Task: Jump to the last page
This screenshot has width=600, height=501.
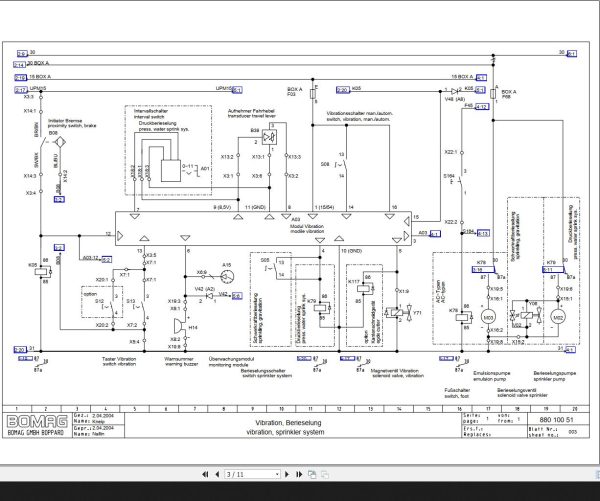Action: (299, 474)
